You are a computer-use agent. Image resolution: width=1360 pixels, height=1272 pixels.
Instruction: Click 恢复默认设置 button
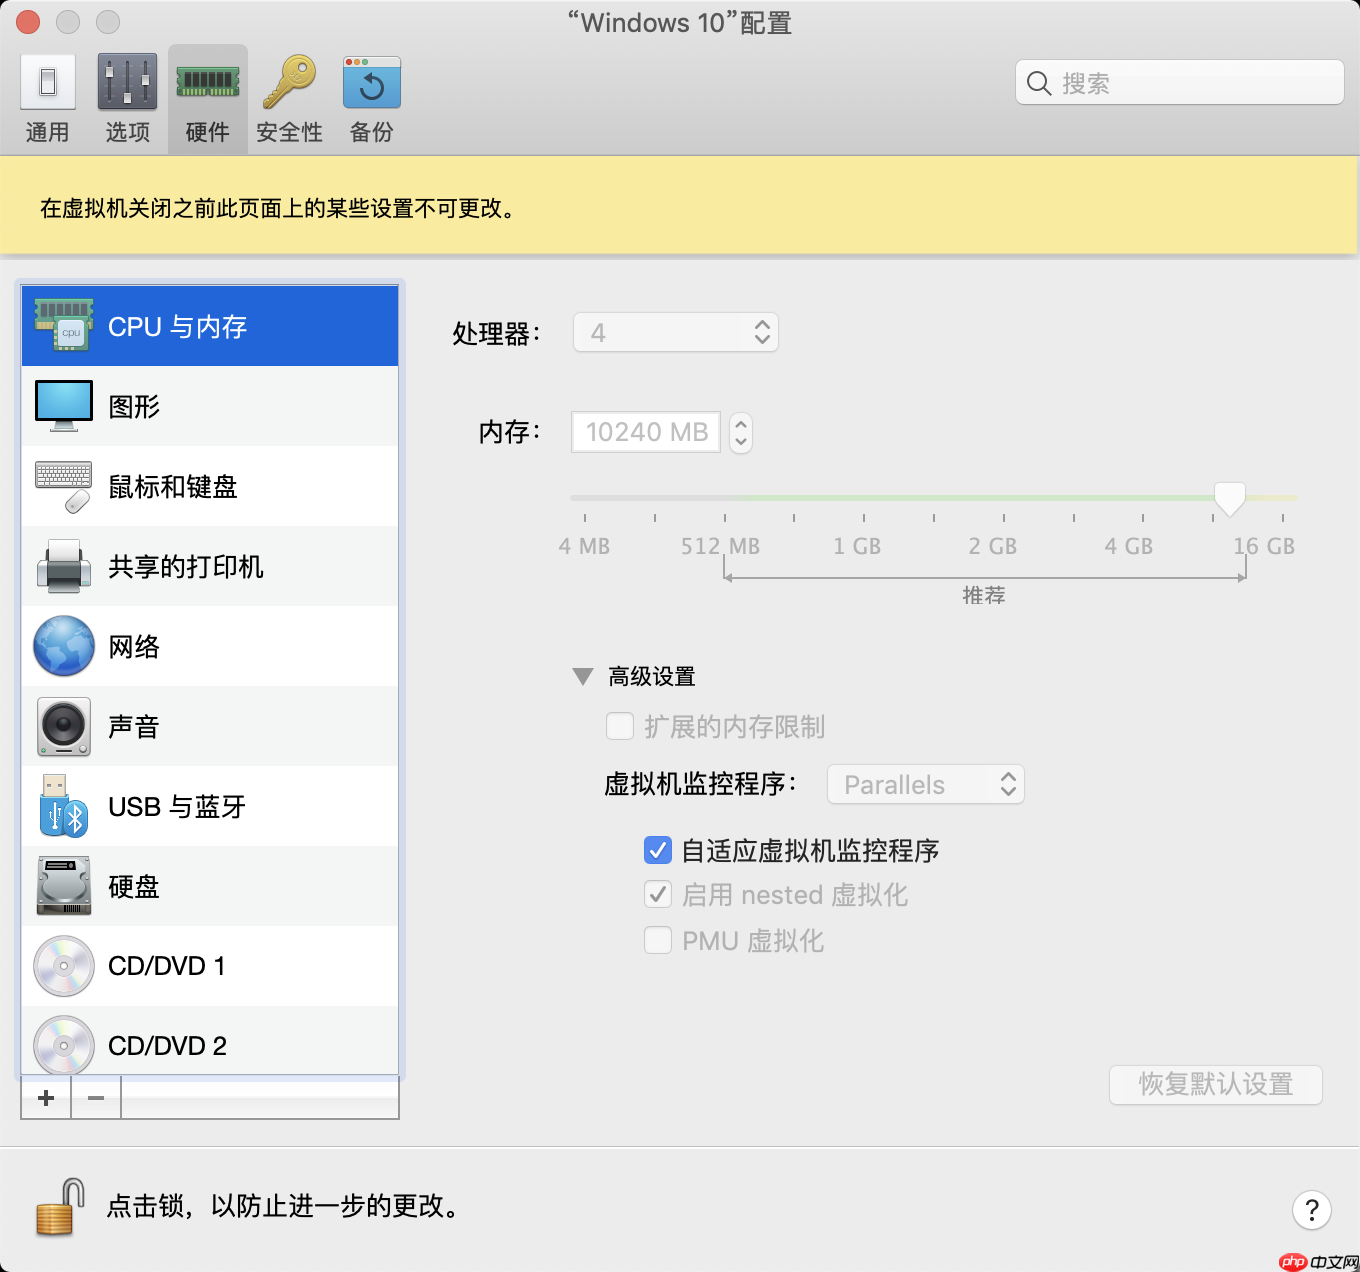[x=1215, y=1085]
